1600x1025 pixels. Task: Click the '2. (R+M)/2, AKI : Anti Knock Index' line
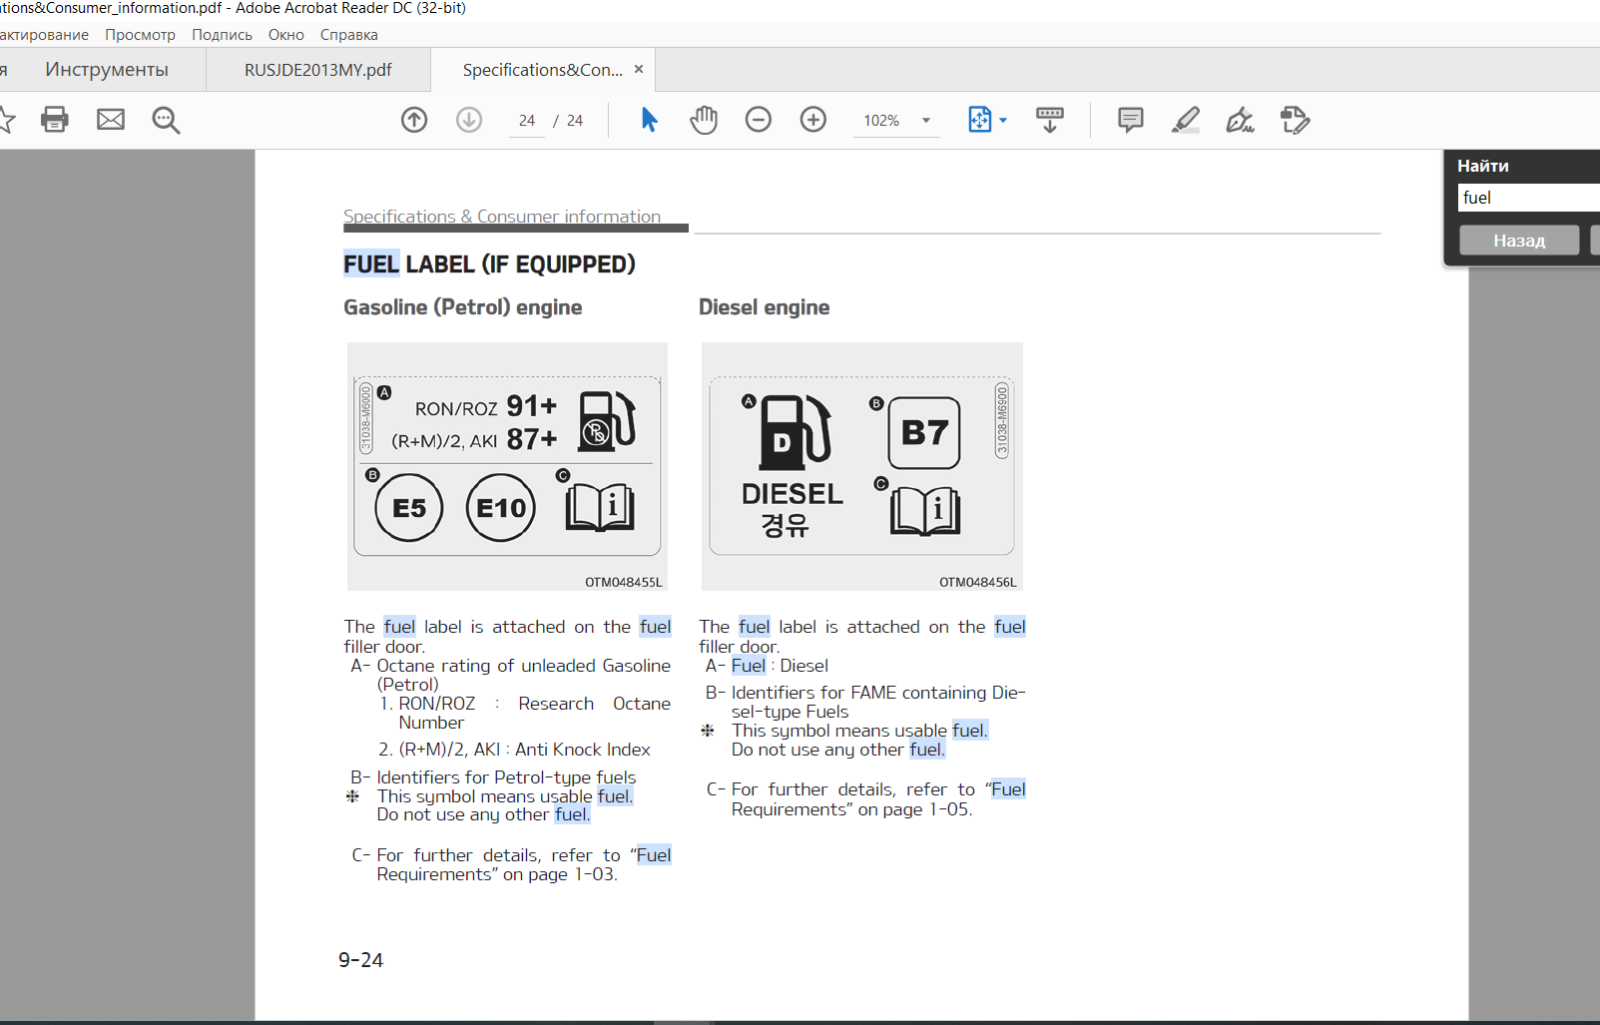coord(514,749)
